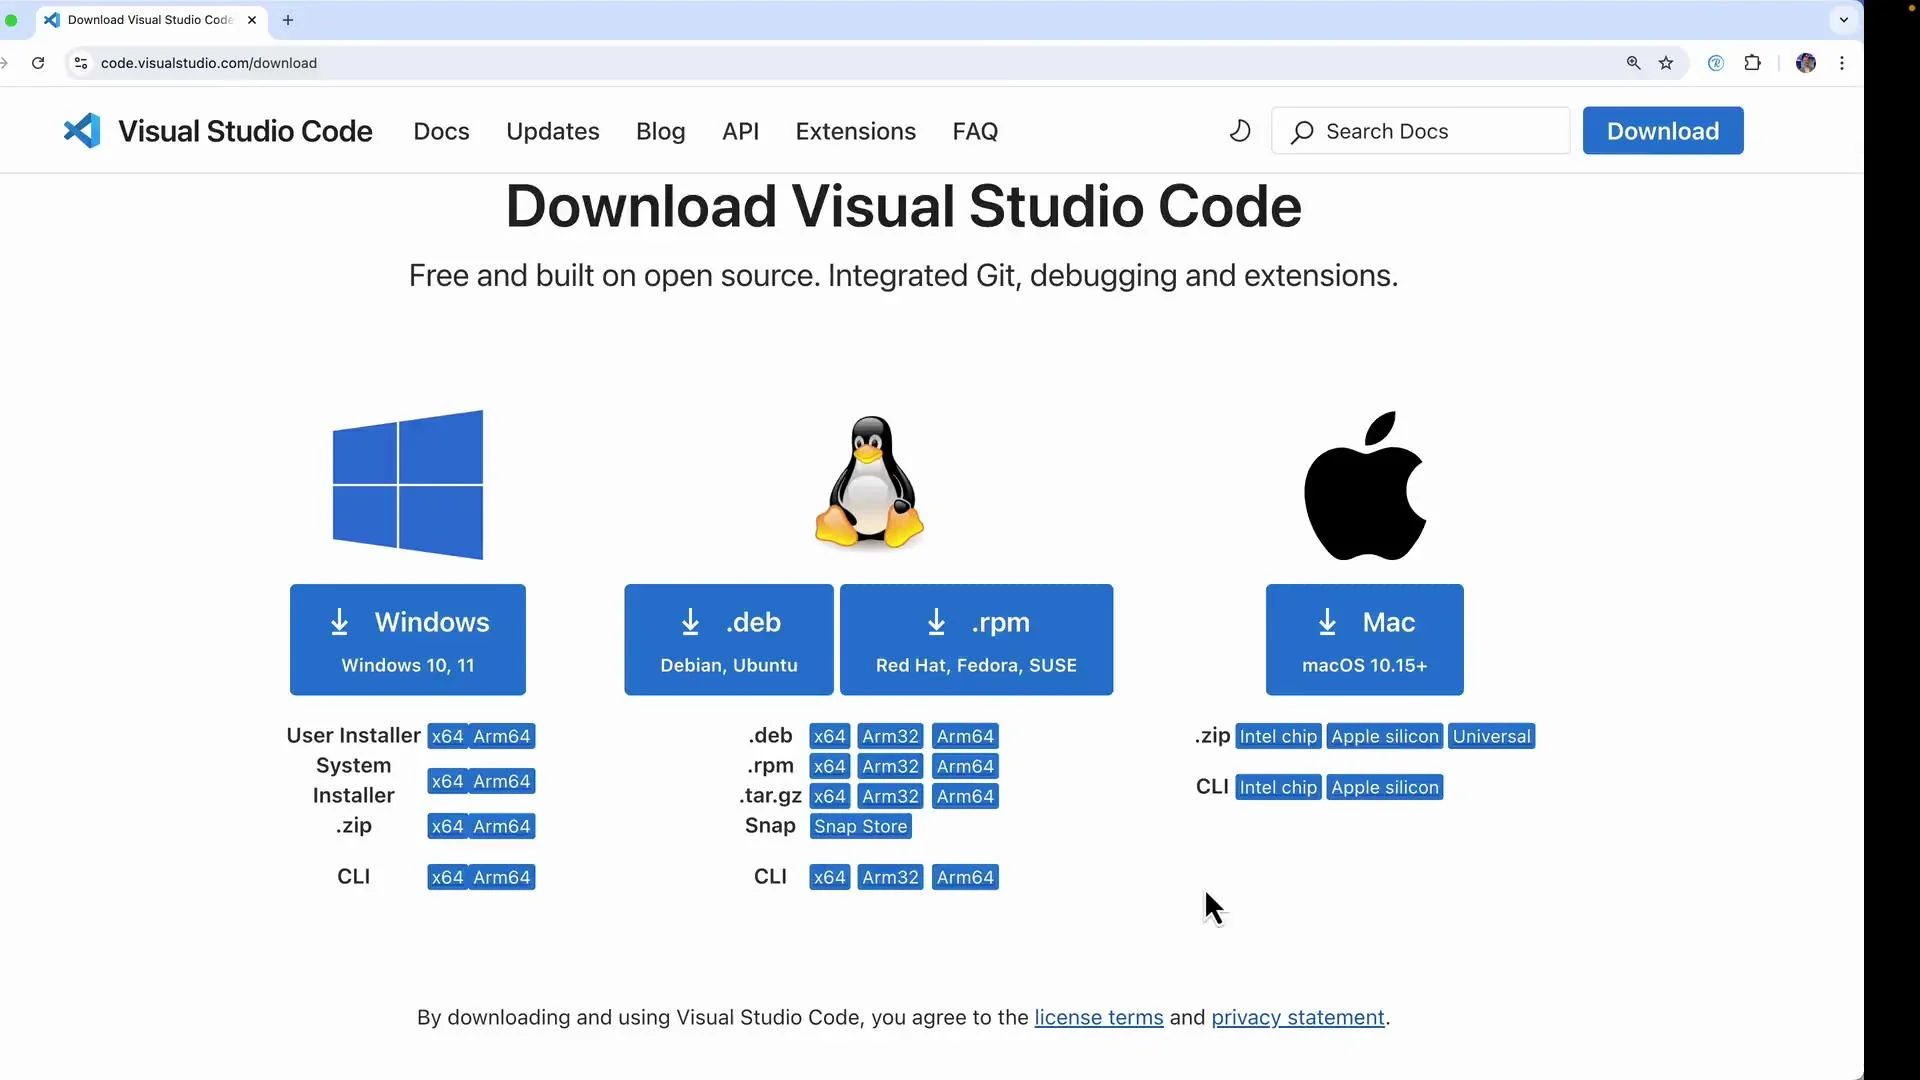Select Linux CLI Arm32 download
The height and width of the screenshot is (1080, 1920).
click(891, 877)
